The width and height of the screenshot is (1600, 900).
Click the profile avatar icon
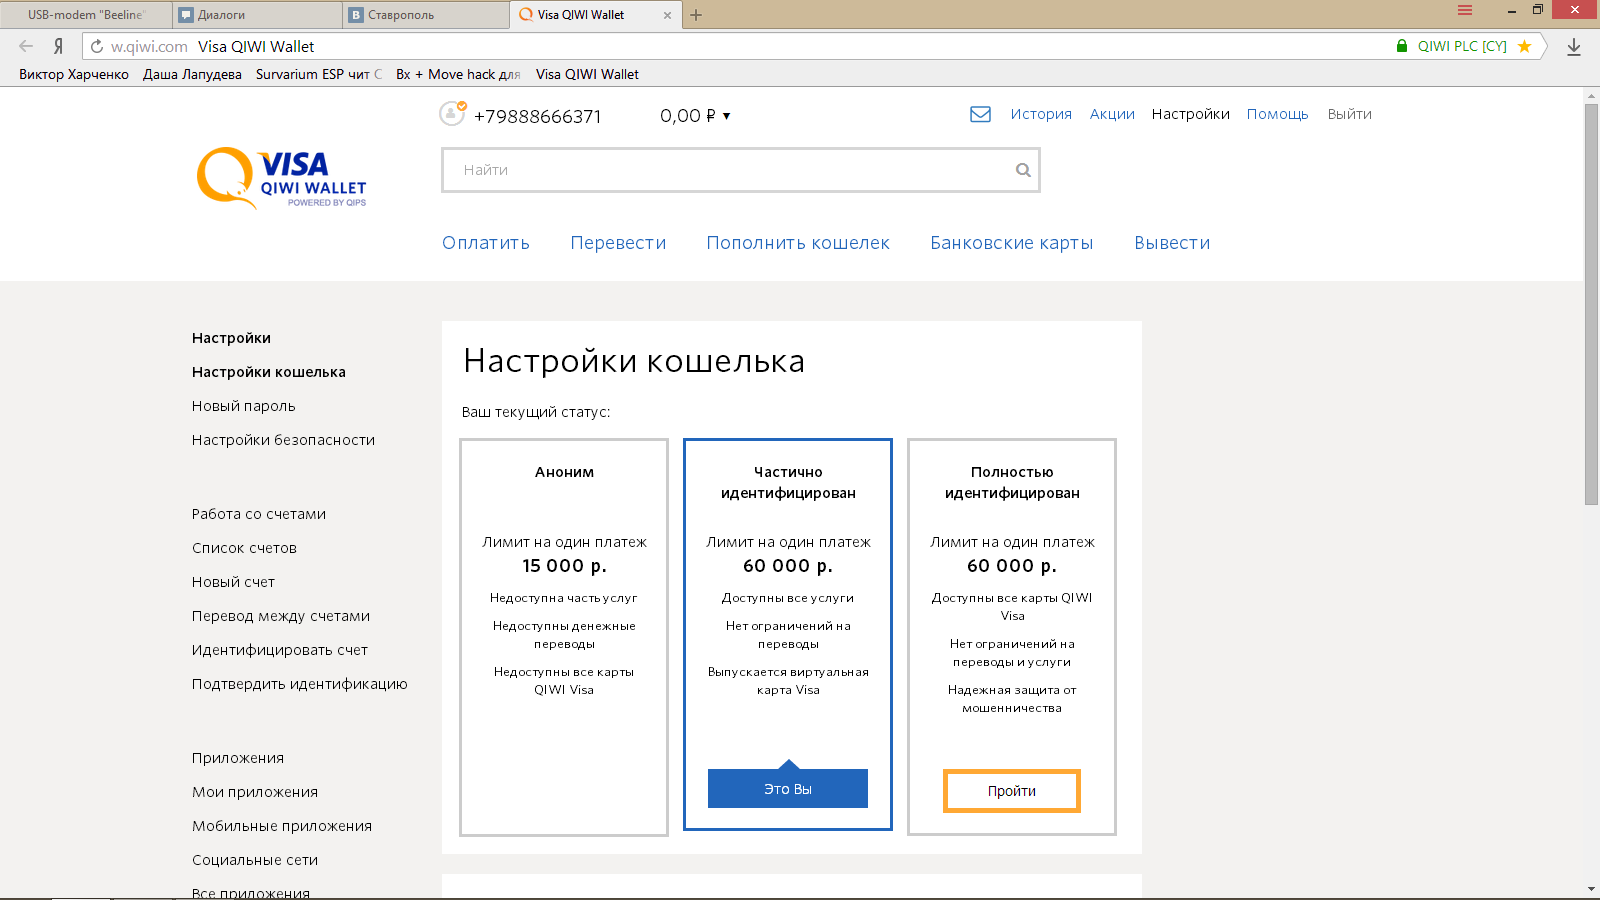[x=452, y=114]
